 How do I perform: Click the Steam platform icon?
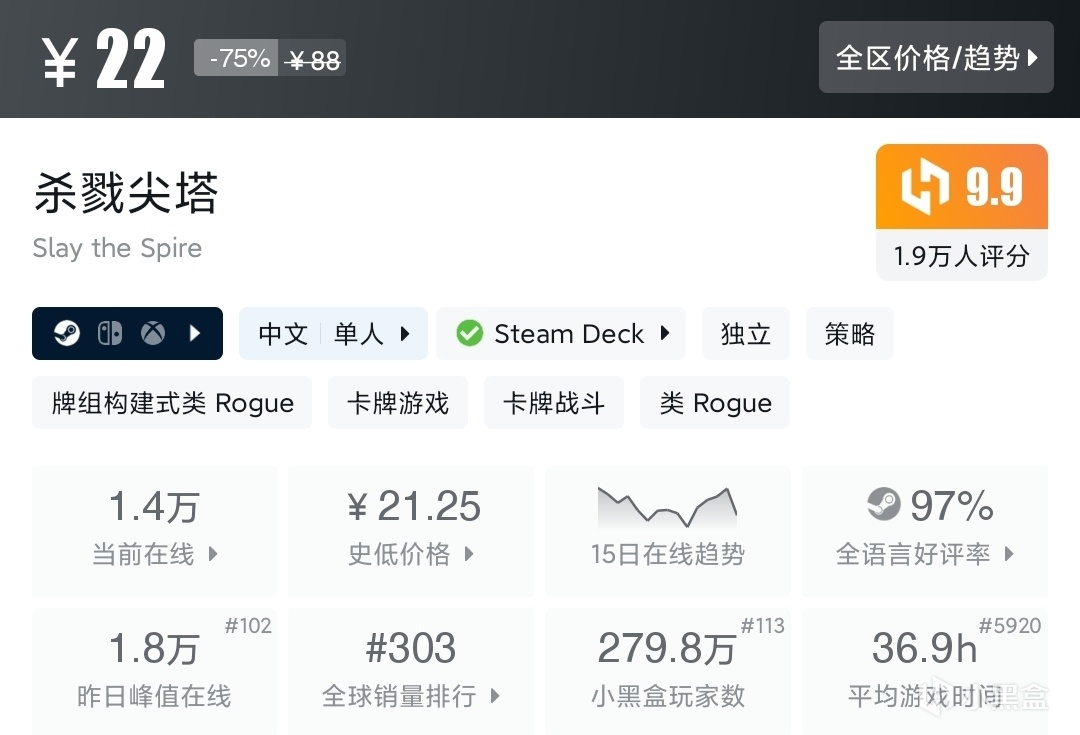[67, 334]
